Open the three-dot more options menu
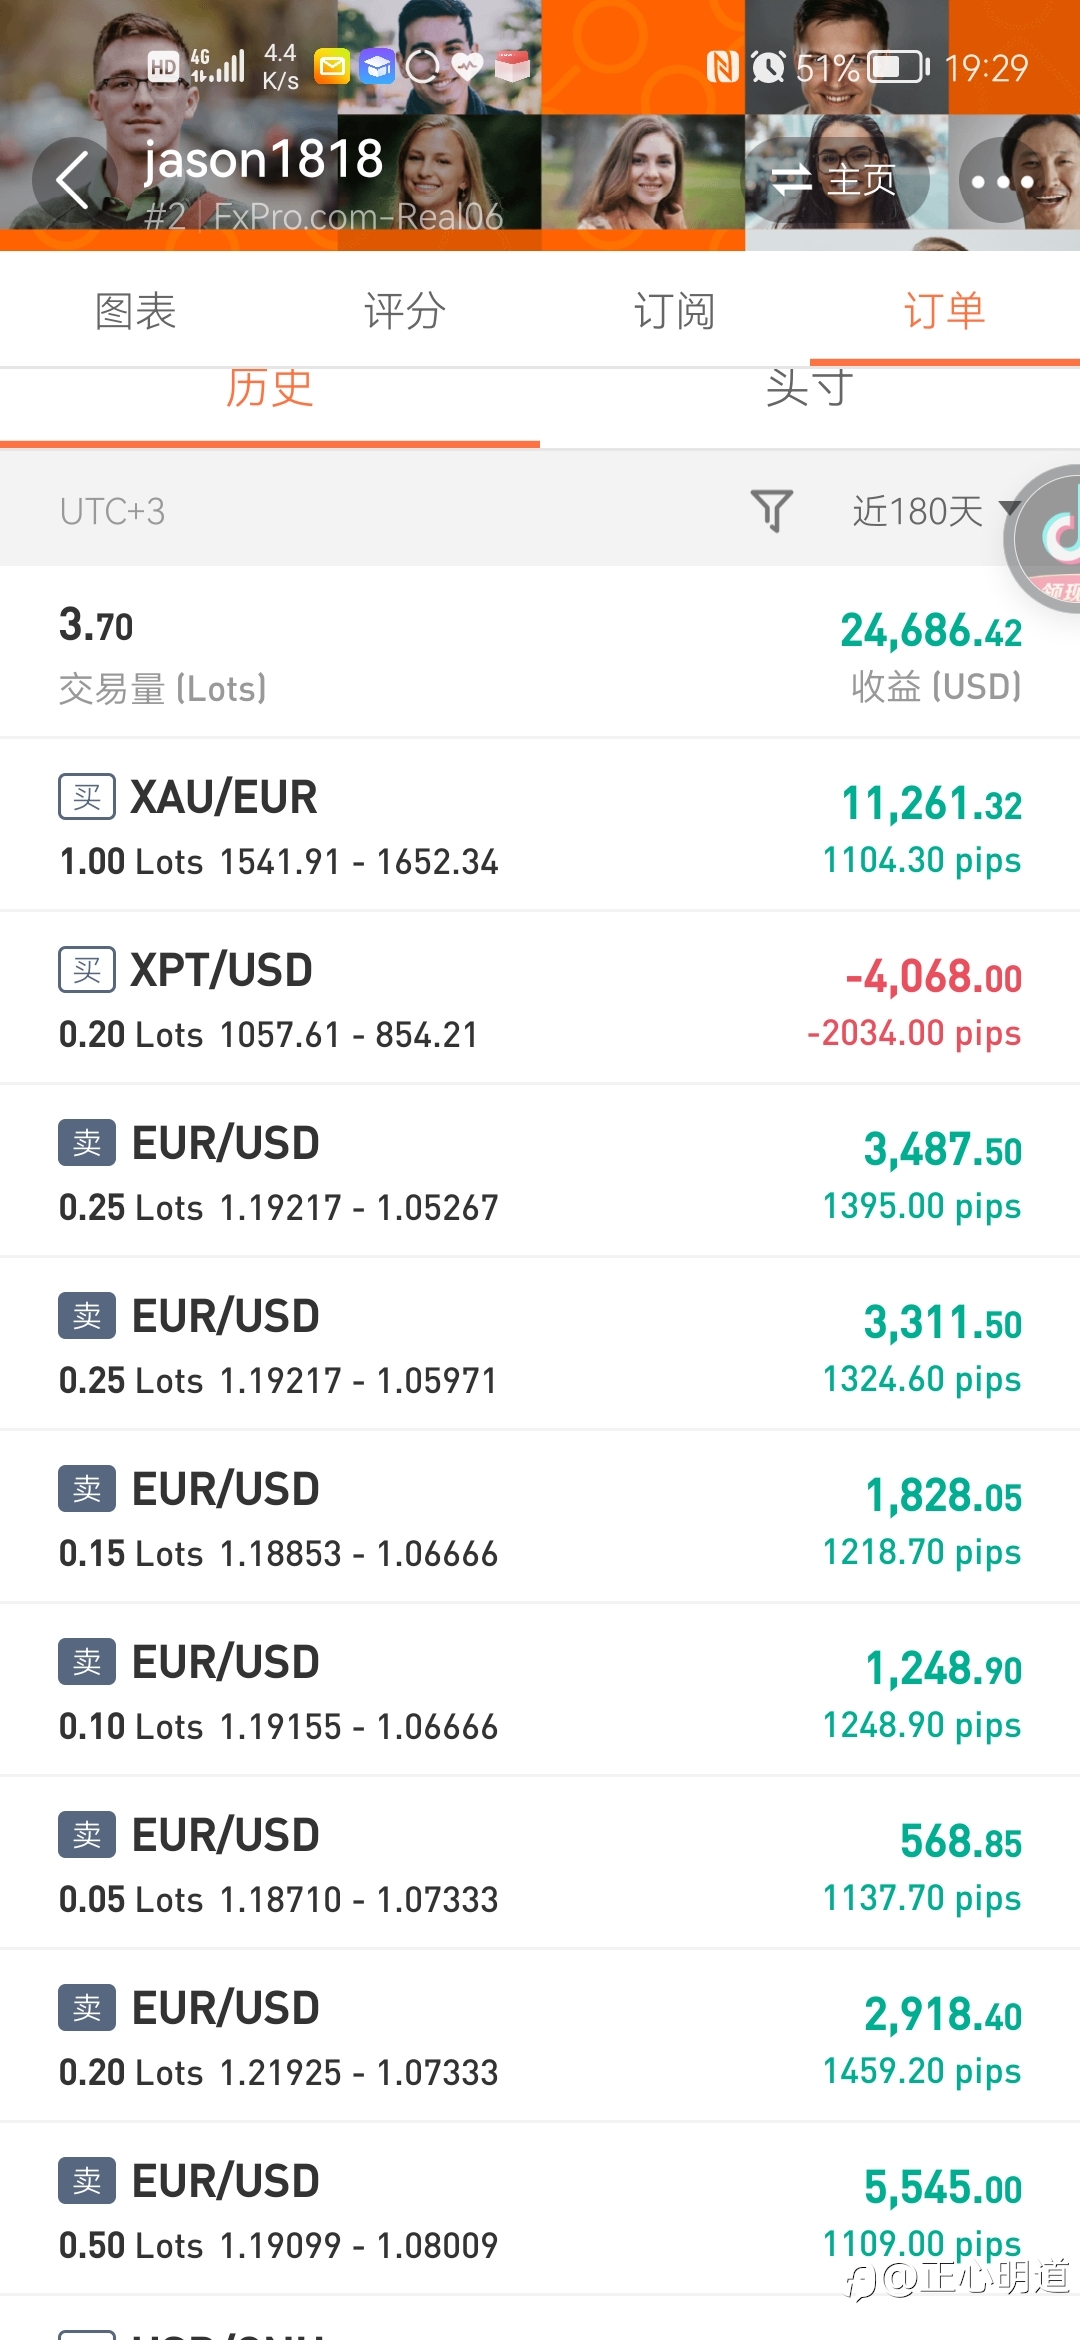 (1002, 181)
